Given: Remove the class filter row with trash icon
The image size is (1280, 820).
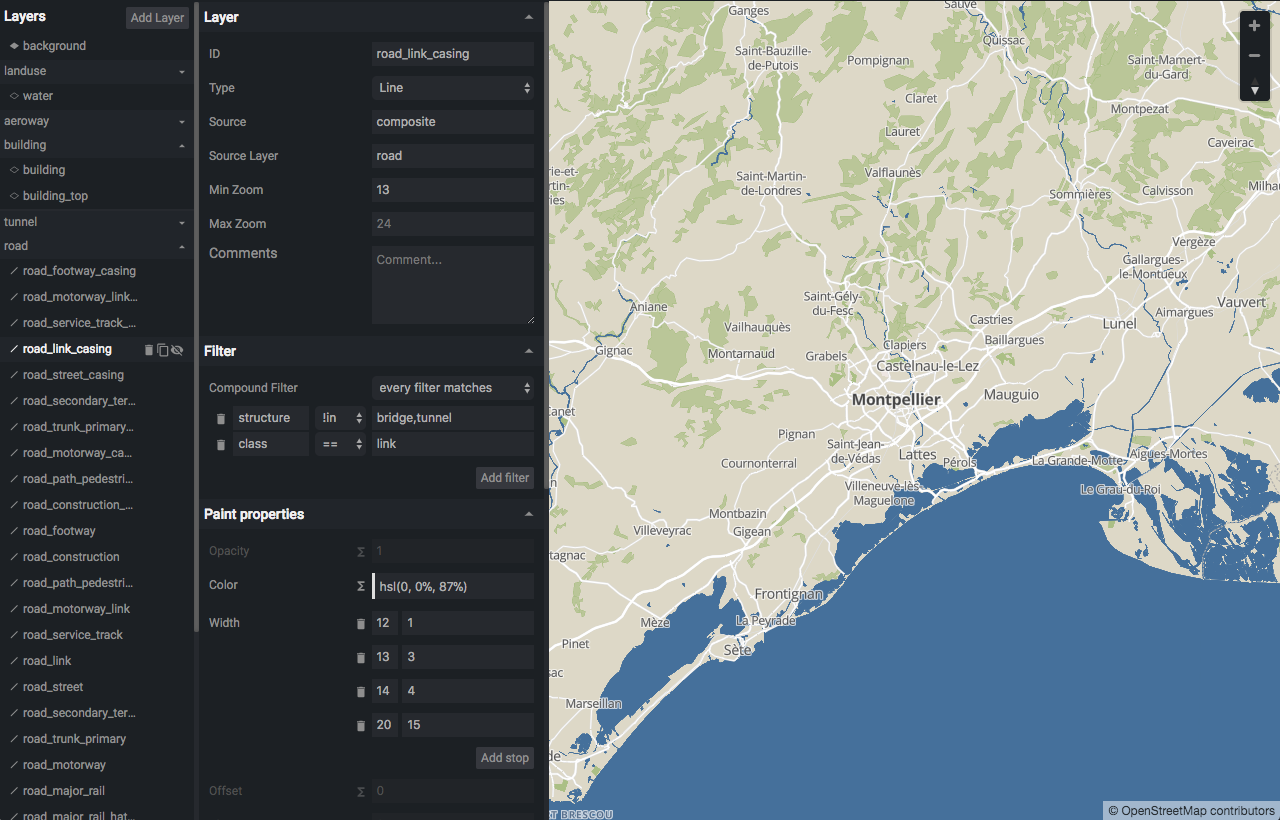Looking at the screenshot, I should [x=221, y=444].
